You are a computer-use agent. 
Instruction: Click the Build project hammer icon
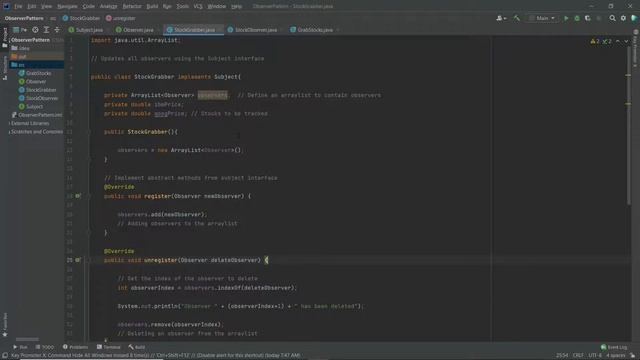tap(517, 18)
